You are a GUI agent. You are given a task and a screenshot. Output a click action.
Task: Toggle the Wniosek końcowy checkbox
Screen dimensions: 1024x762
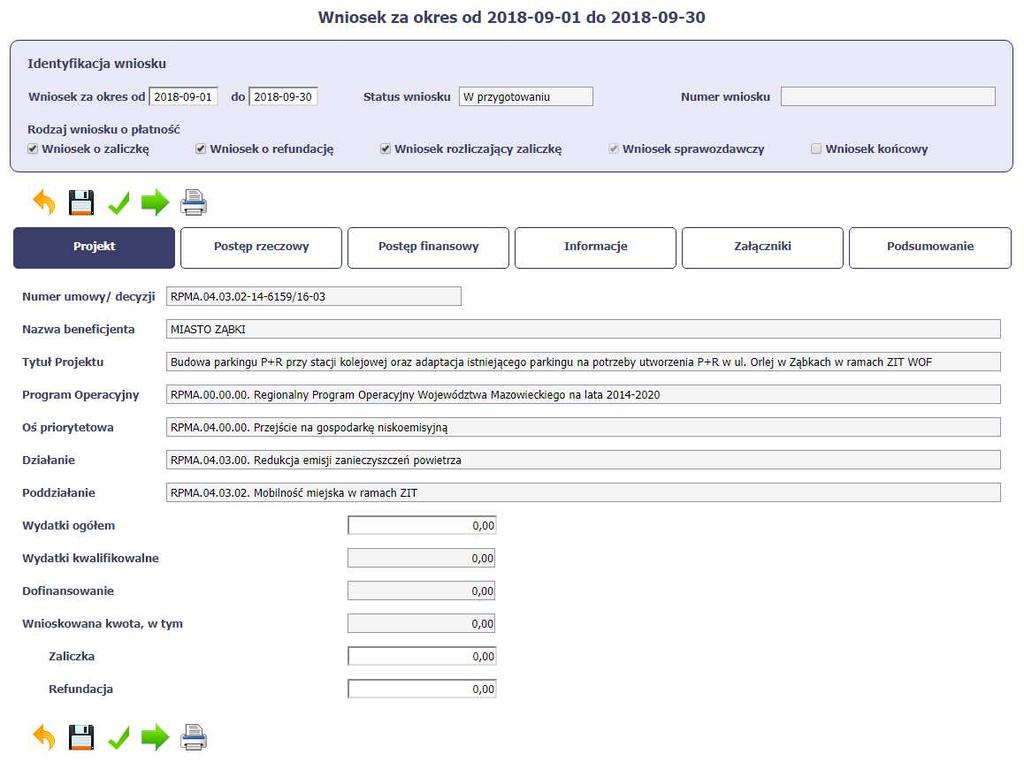tap(816, 149)
